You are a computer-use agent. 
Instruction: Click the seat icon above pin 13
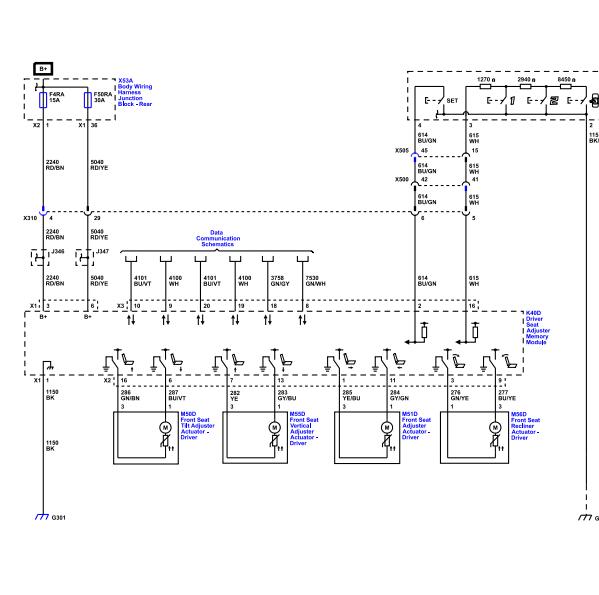pos(286,361)
